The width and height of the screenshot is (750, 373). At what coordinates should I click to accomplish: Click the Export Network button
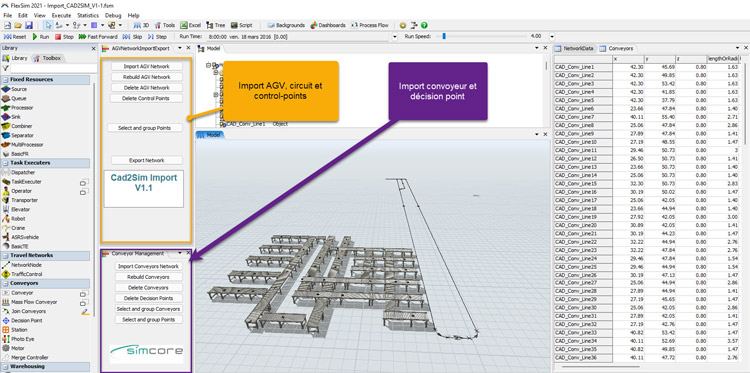click(147, 160)
